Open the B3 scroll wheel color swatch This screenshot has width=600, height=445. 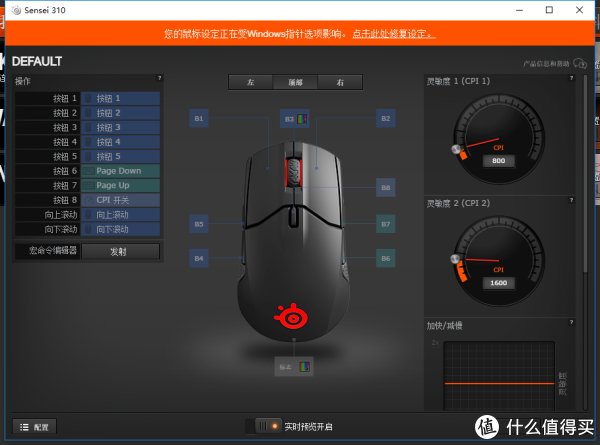[x=302, y=119]
